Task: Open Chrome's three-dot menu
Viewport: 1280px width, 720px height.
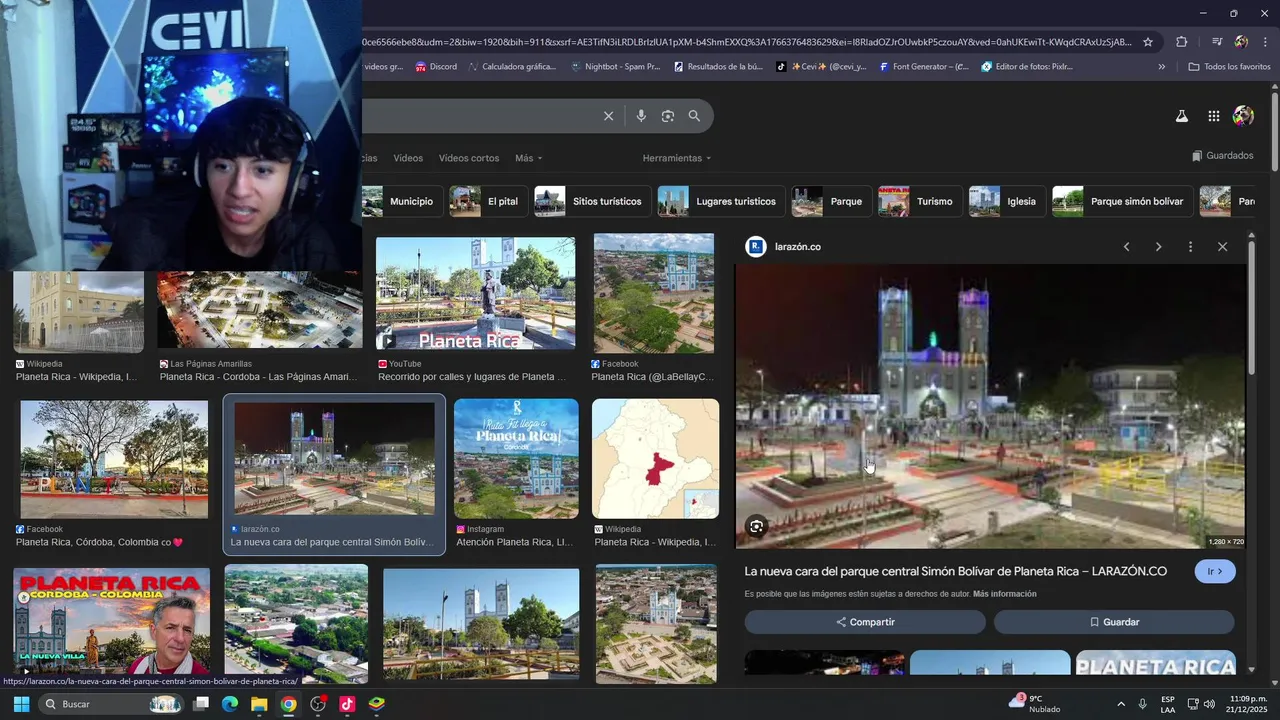Action: (1265, 42)
